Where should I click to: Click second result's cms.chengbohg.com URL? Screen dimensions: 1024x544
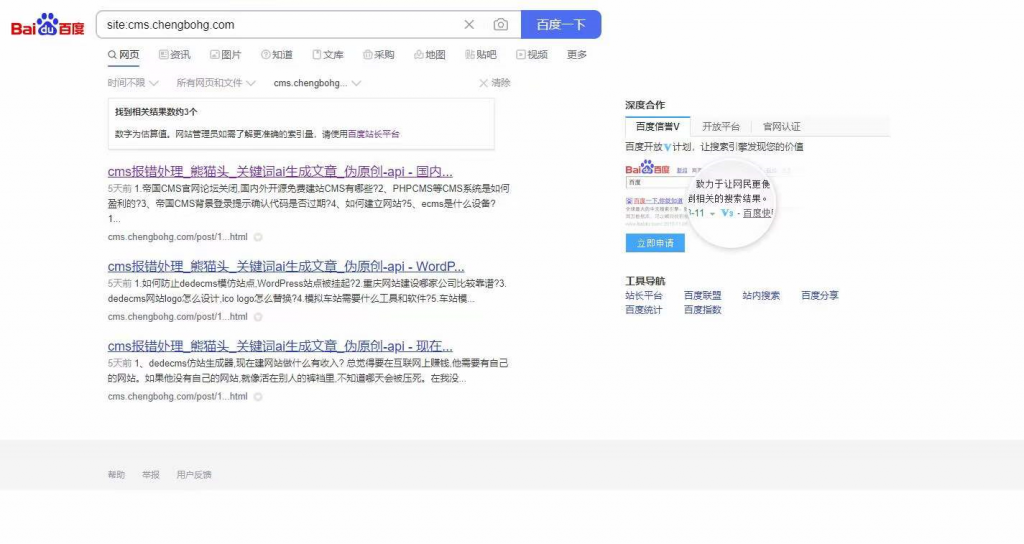178,317
